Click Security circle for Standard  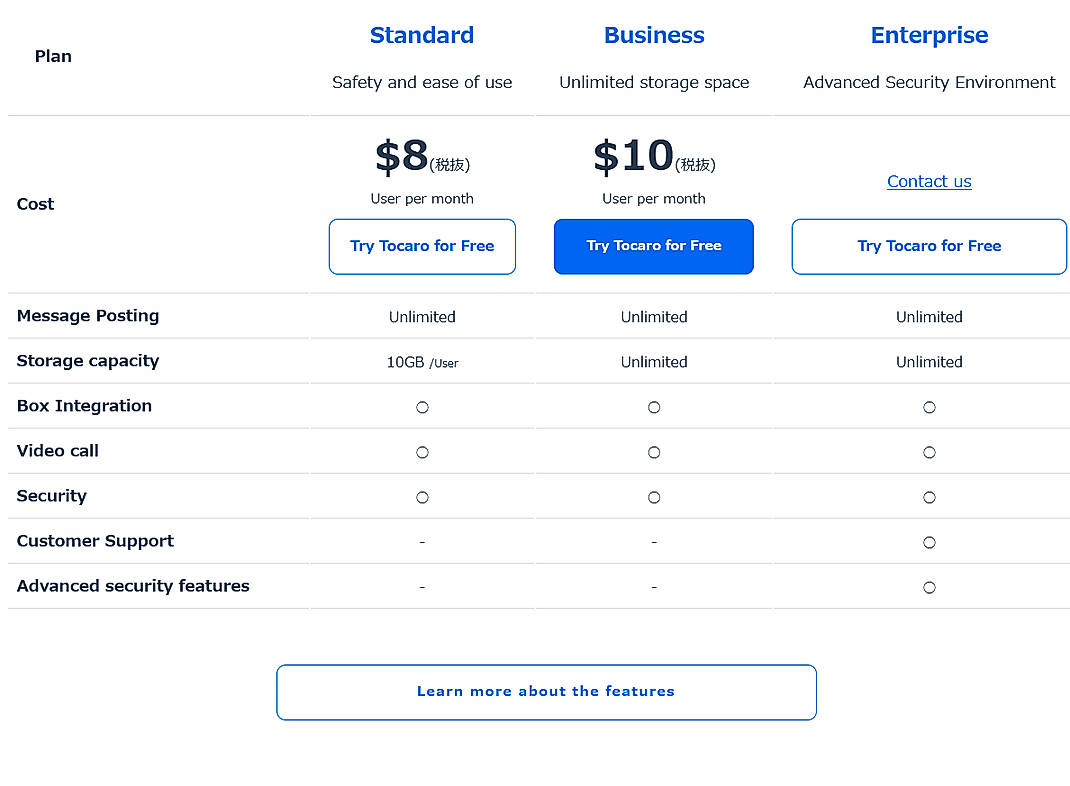click(422, 497)
